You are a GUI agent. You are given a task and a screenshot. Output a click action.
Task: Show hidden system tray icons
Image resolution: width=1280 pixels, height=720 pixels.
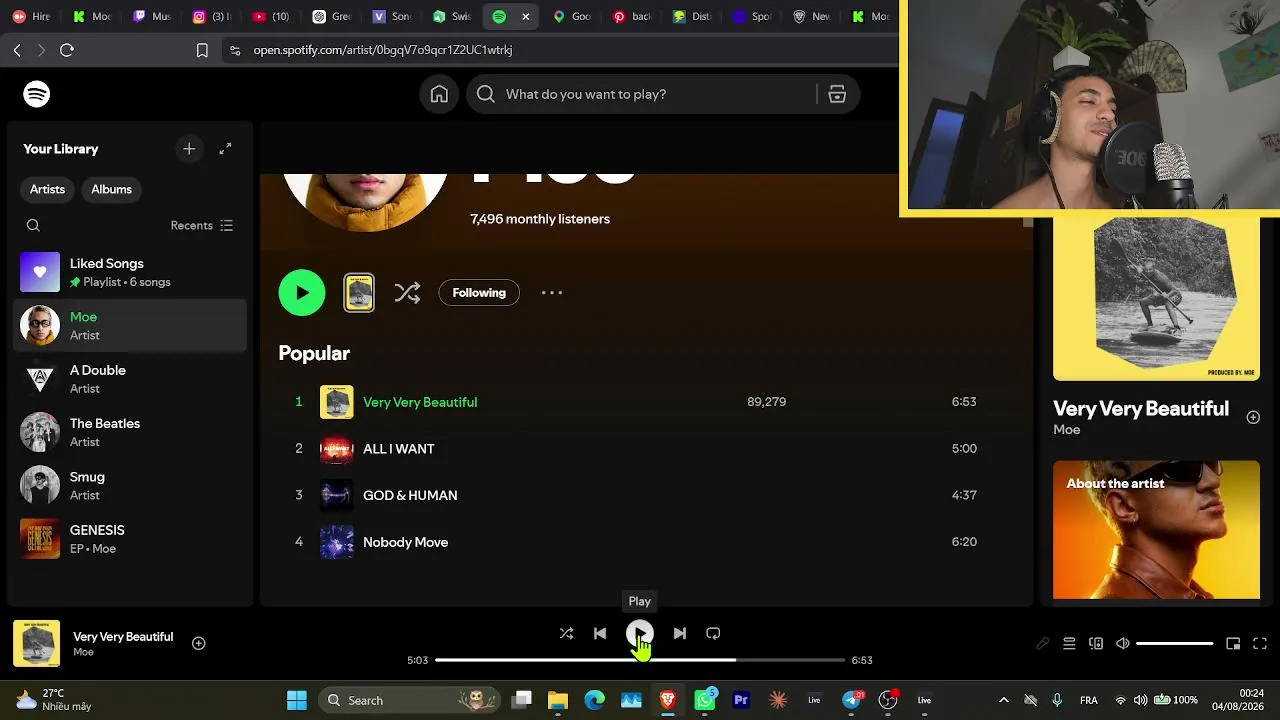tap(1004, 700)
